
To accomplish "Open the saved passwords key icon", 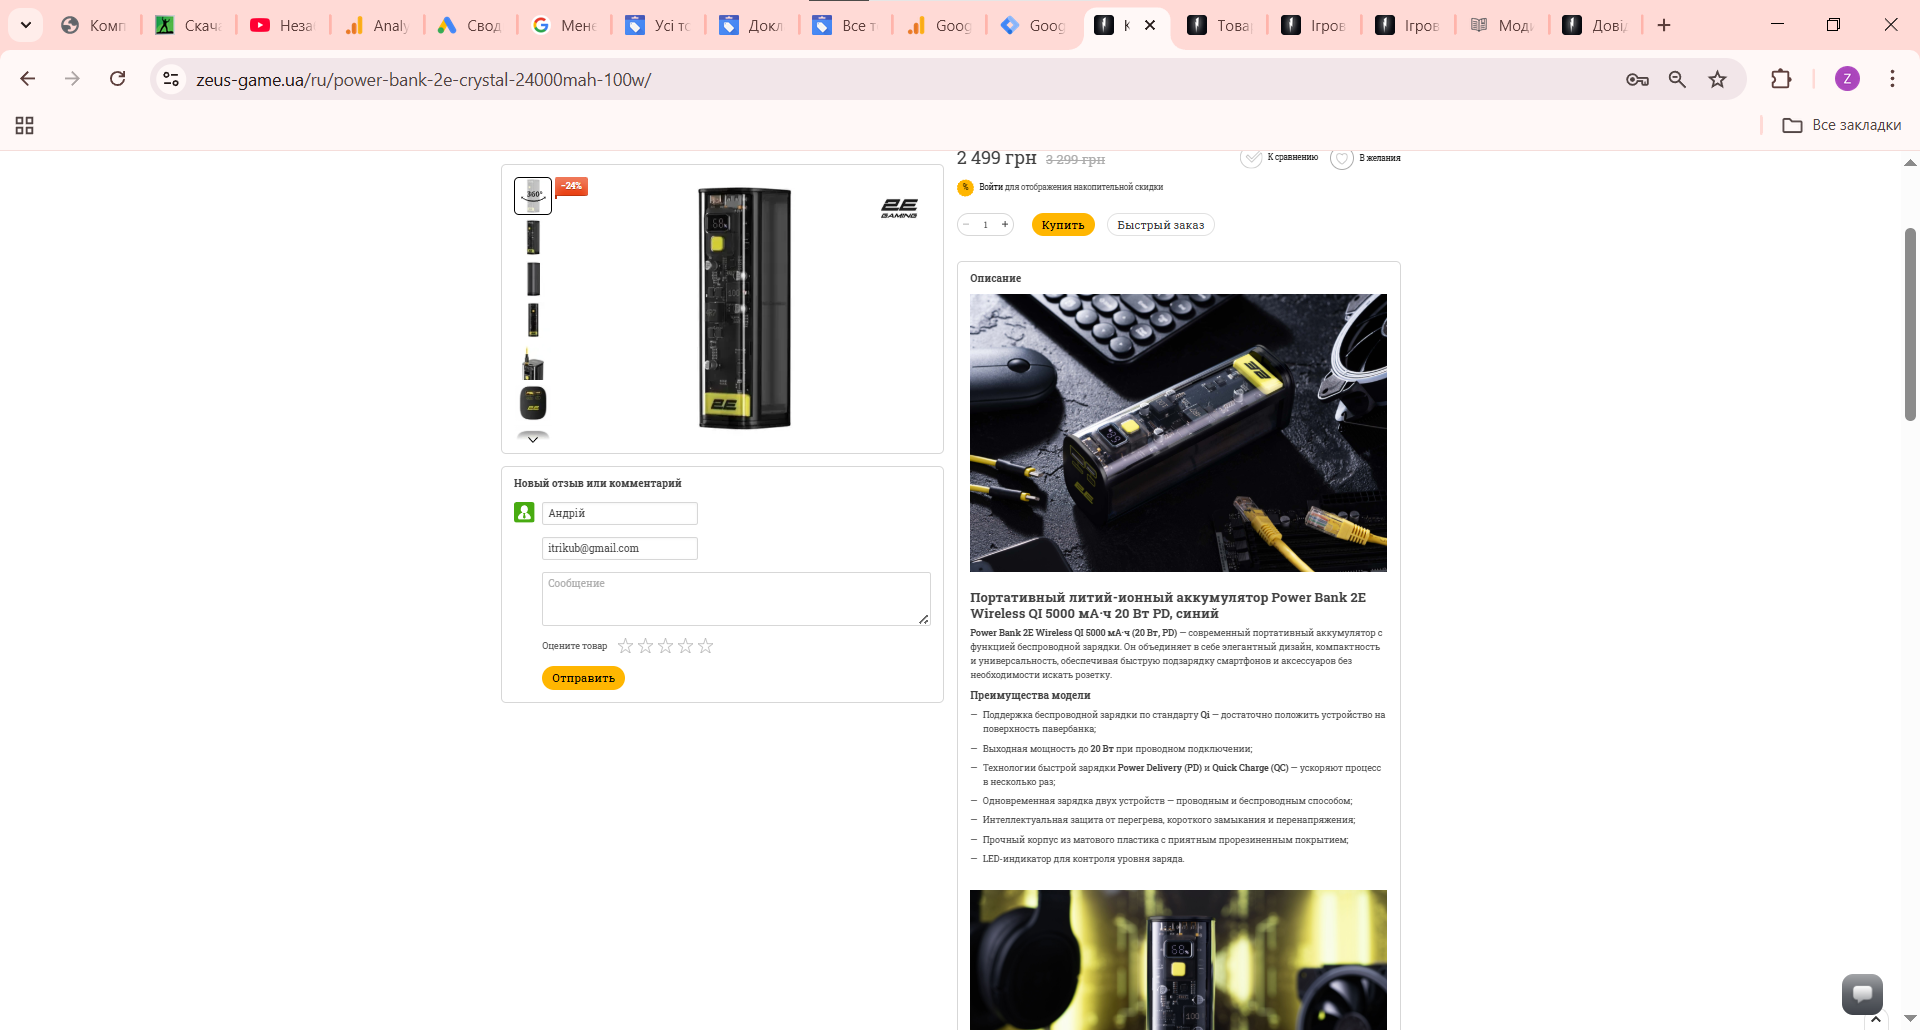I will 1637,79.
